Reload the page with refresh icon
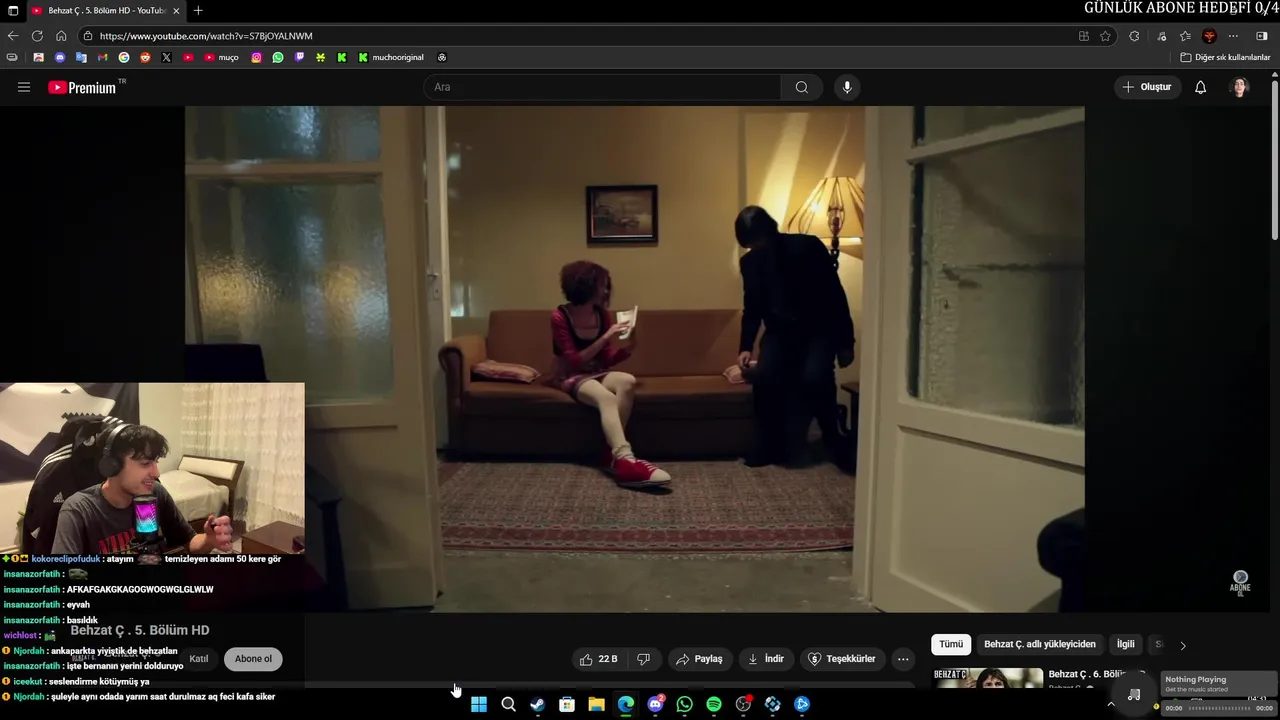Image resolution: width=1280 pixels, height=720 pixels. click(37, 36)
